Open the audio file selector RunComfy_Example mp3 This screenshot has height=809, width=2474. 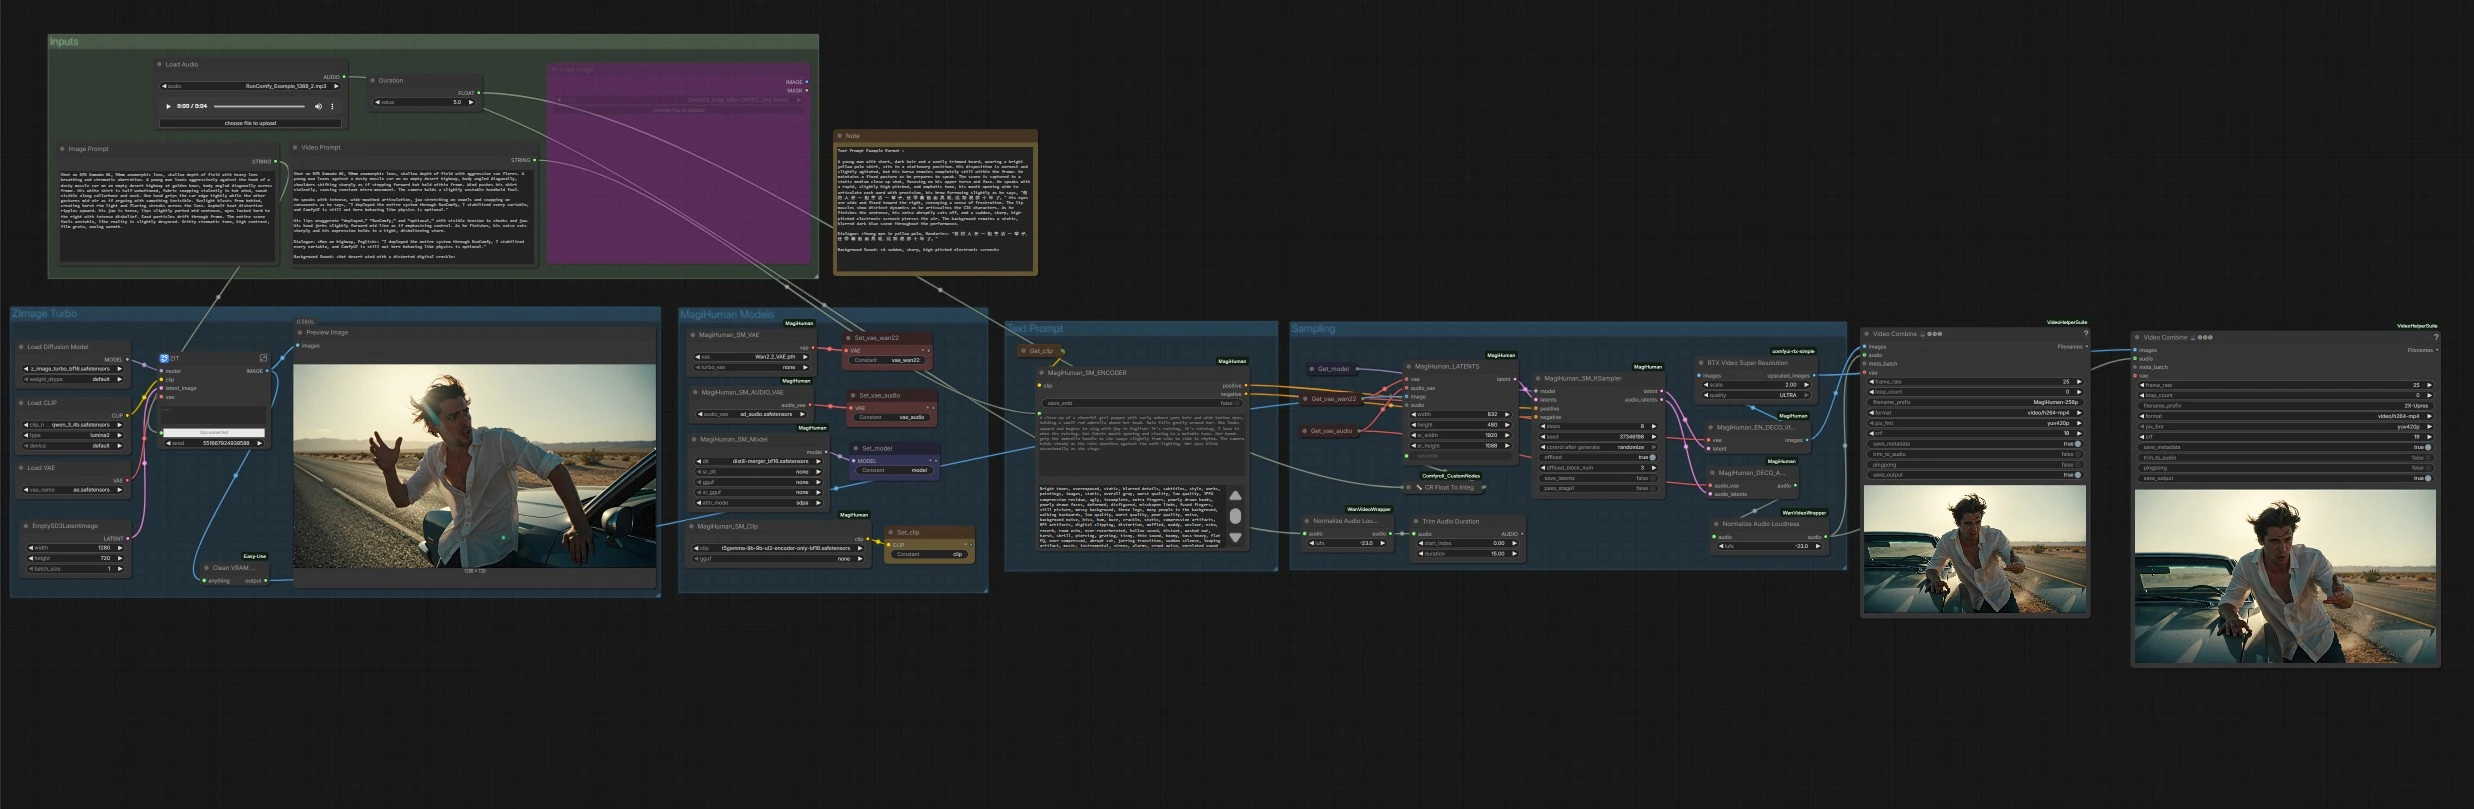click(250, 86)
